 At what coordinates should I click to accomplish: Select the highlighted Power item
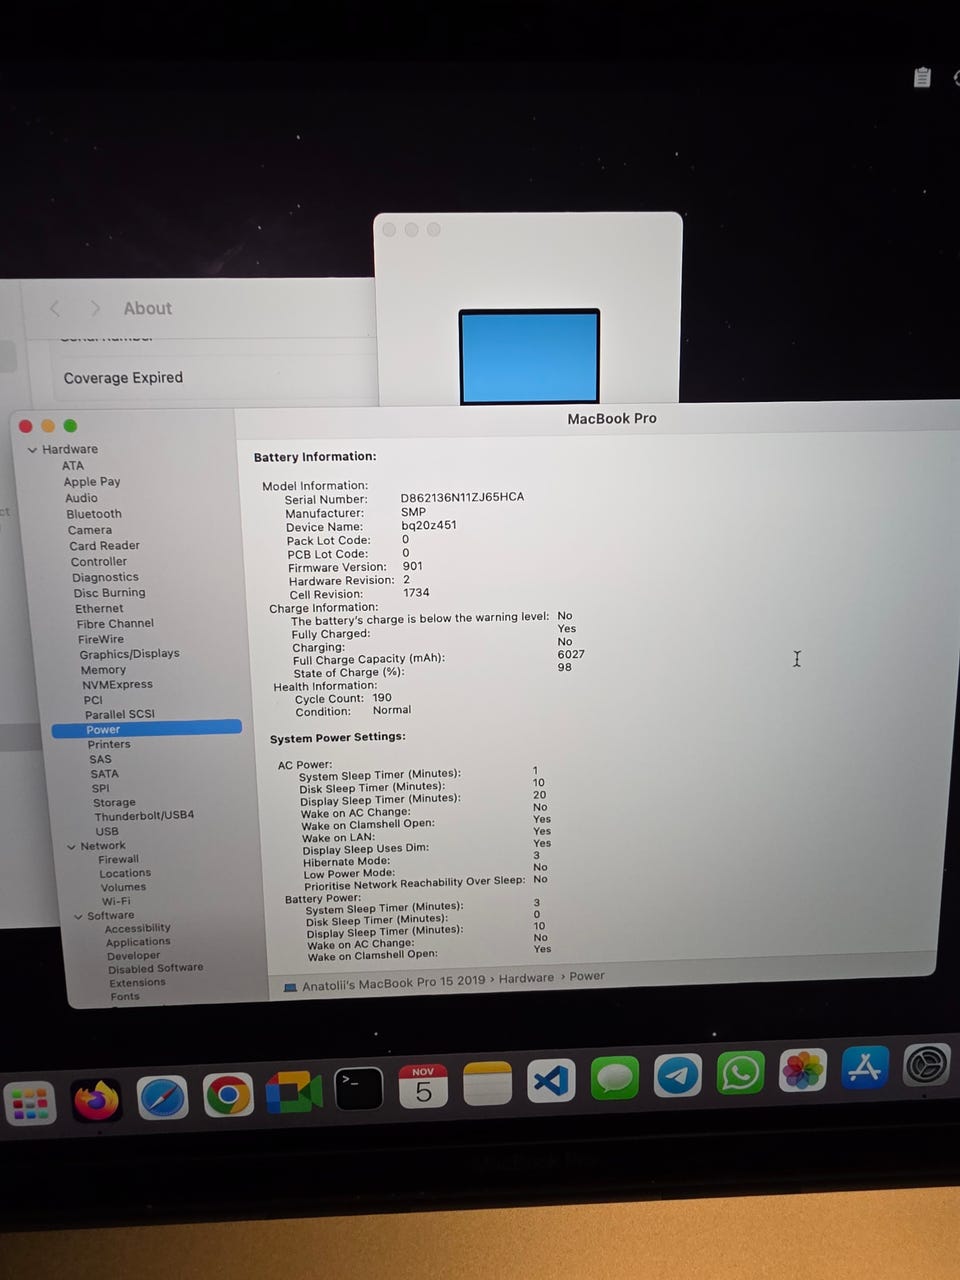click(147, 729)
